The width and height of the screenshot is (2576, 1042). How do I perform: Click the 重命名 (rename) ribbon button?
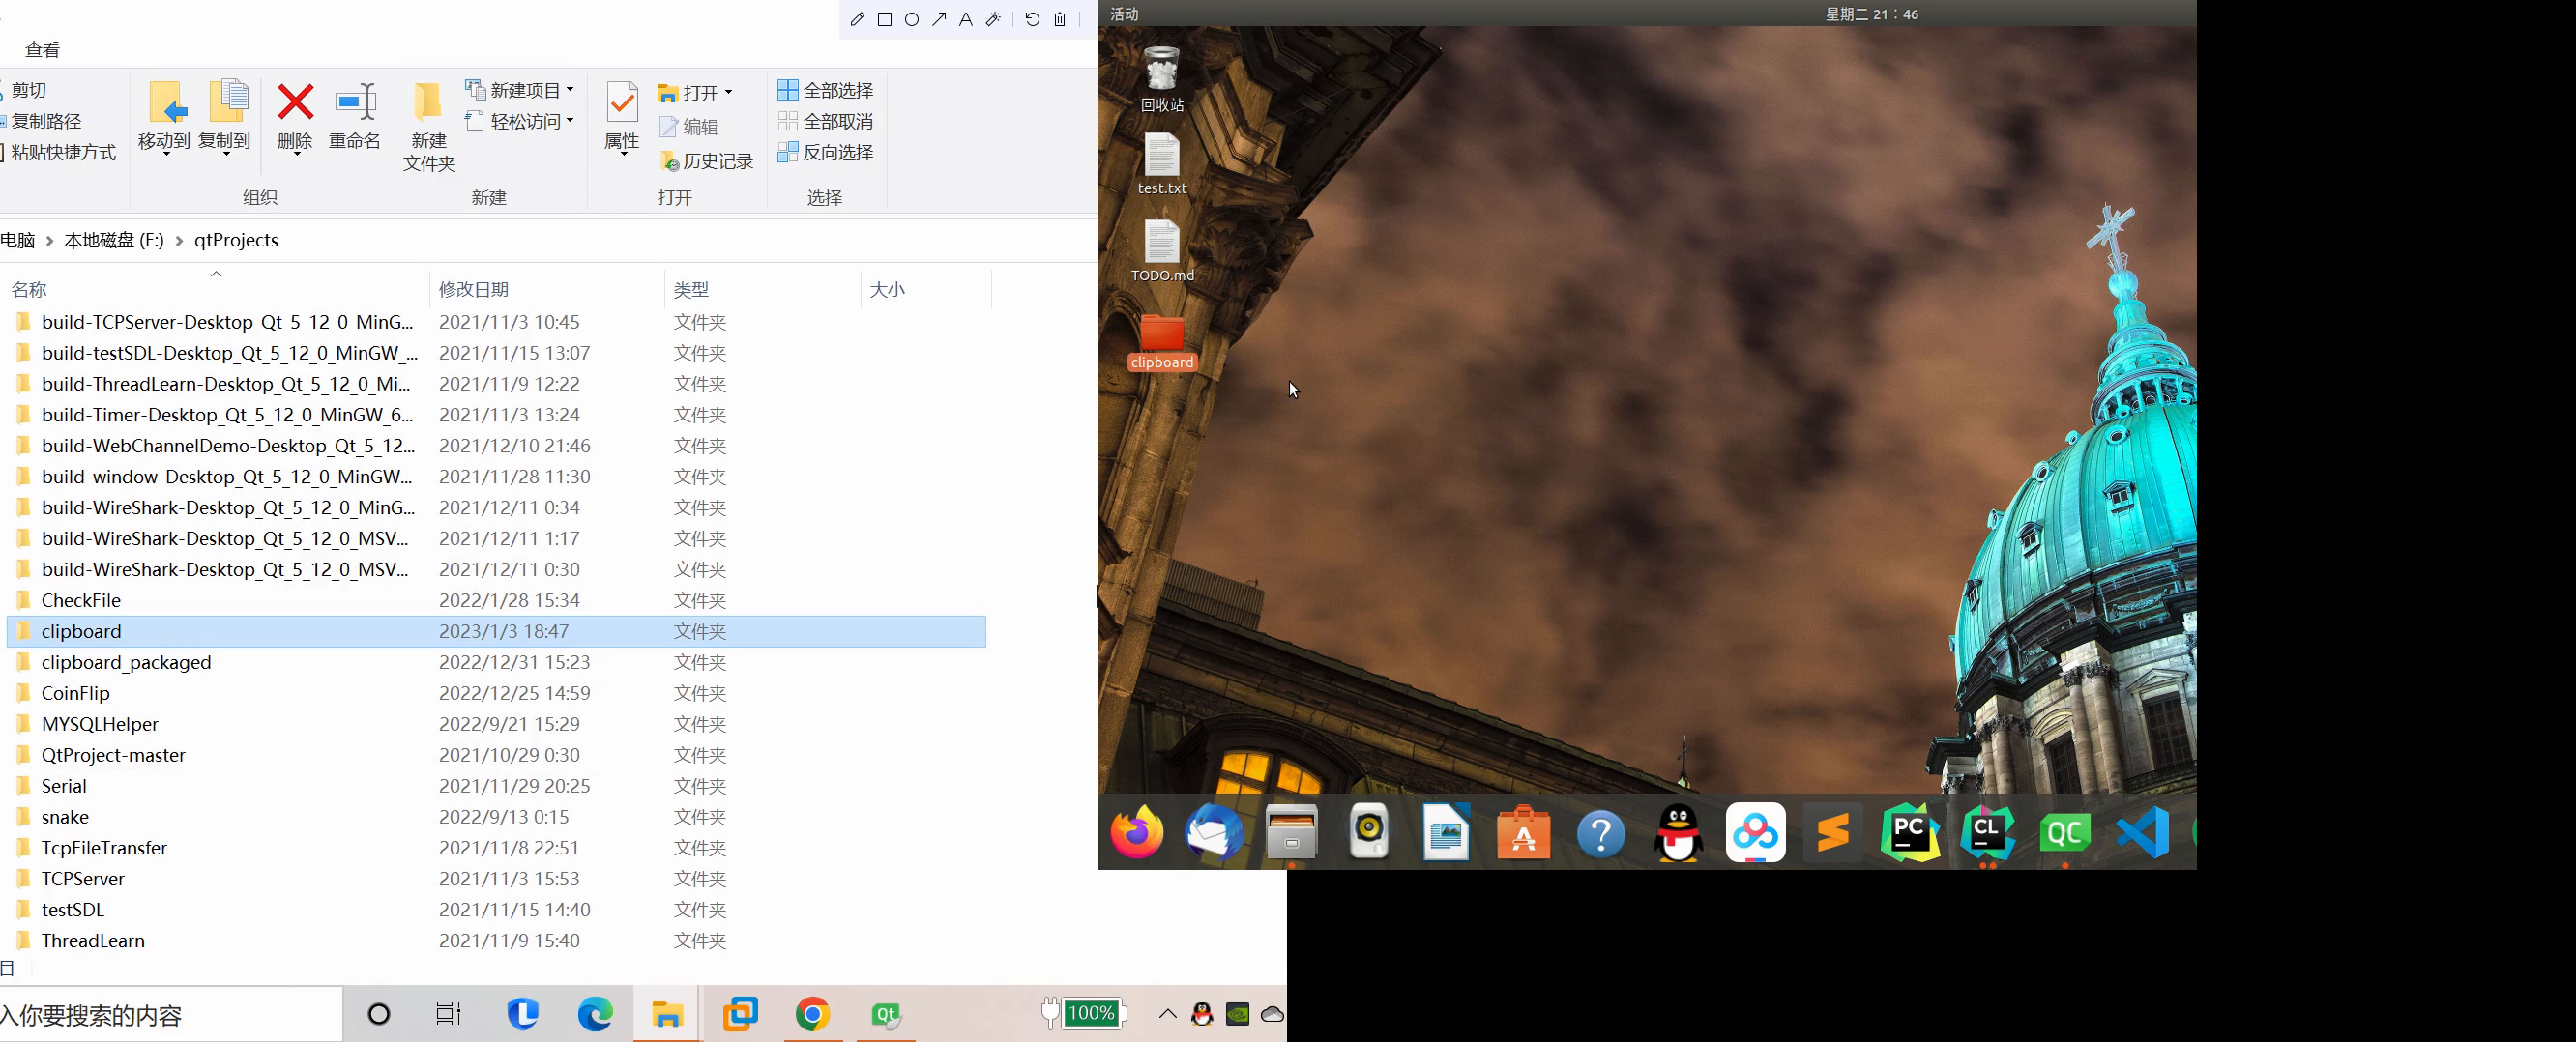(x=355, y=116)
